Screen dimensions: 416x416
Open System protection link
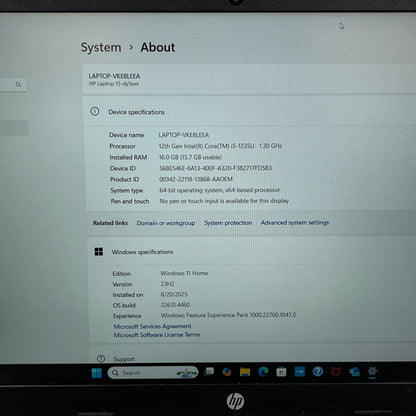tap(228, 223)
